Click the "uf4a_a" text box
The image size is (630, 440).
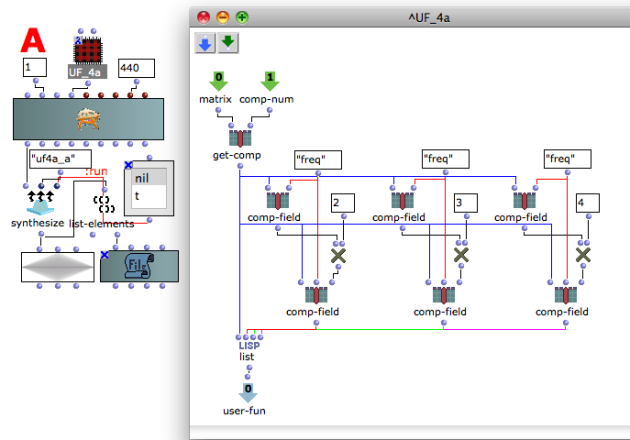[x=60, y=159]
